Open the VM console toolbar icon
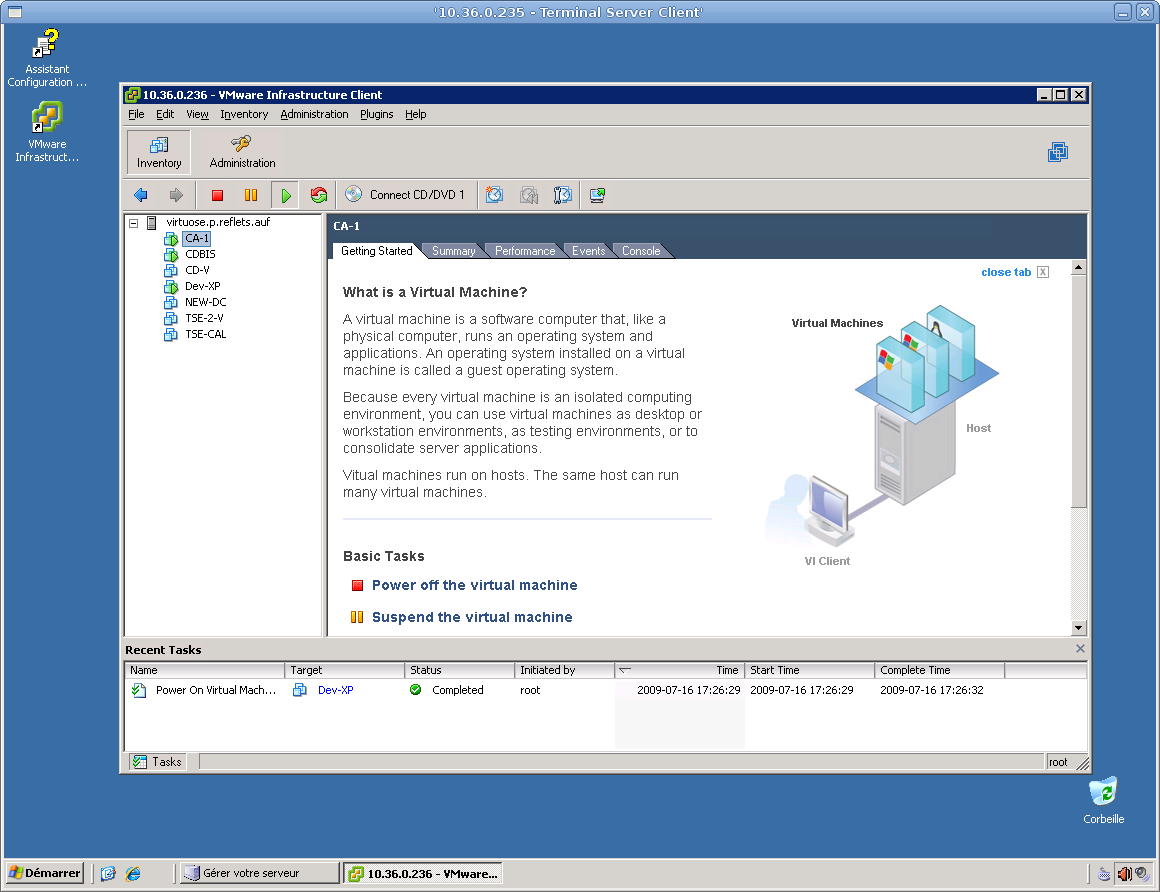 (x=597, y=195)
